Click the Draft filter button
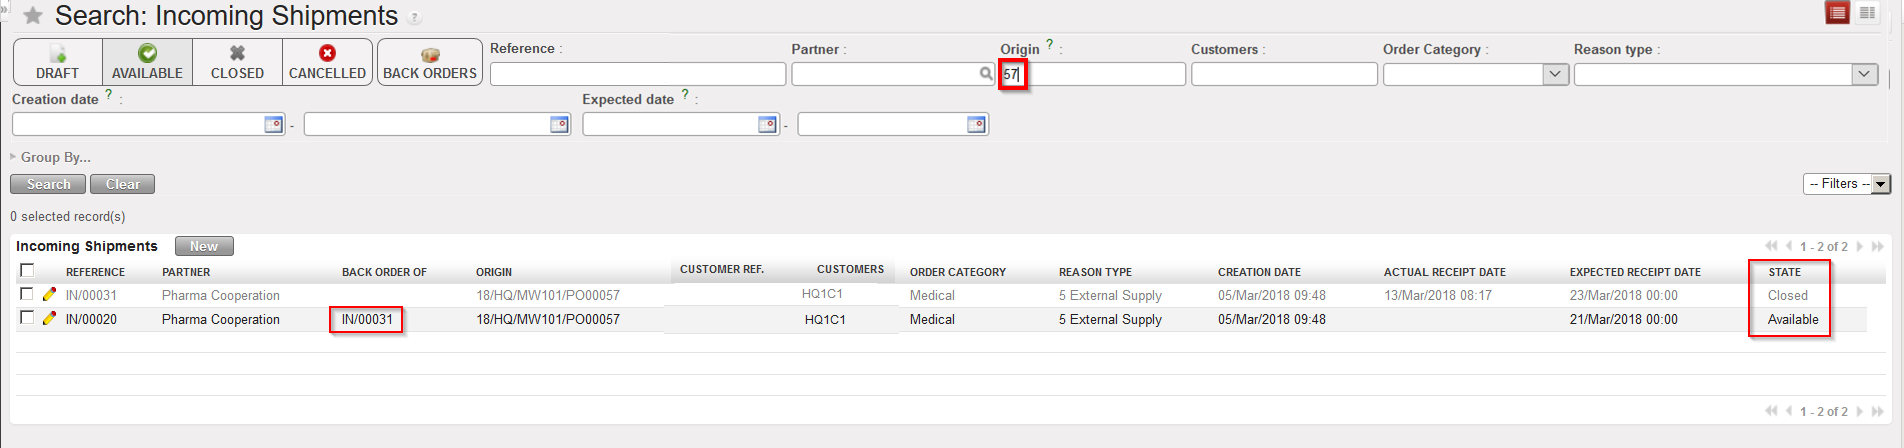This screenshot has width=1904, height=448. [57, 62]
